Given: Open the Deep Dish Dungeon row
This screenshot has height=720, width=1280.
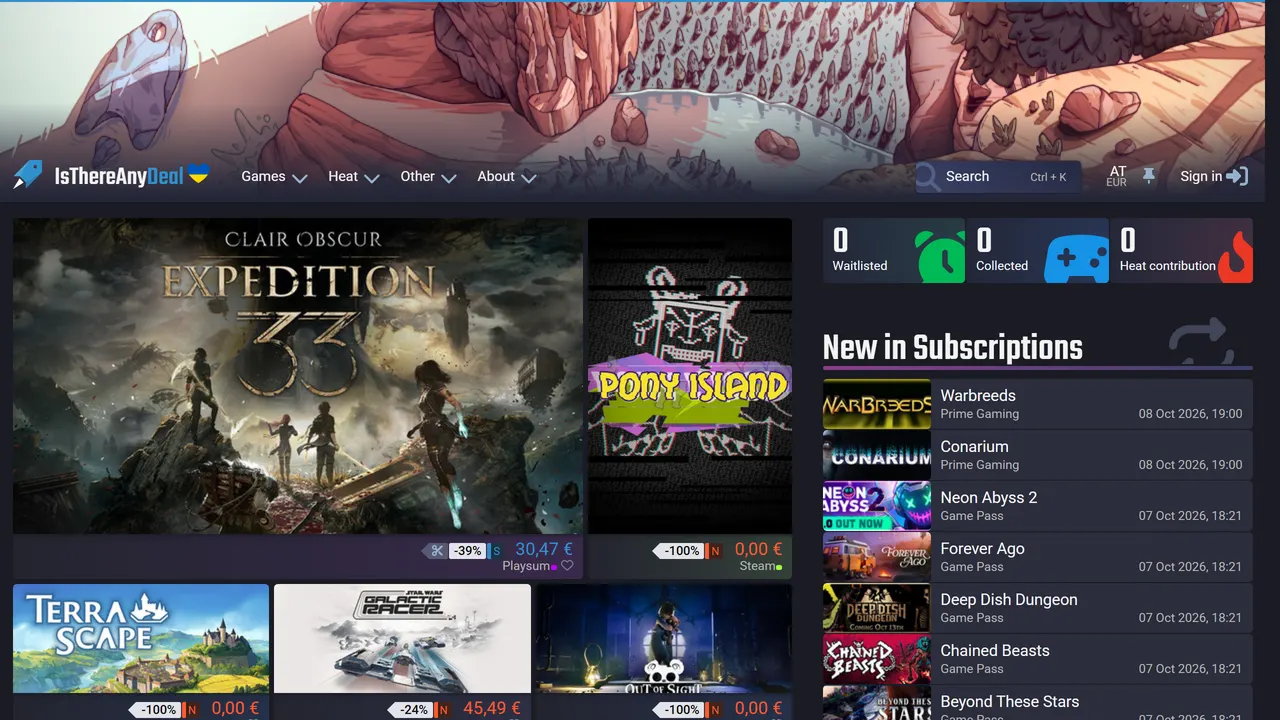Looking at the screenshot, I should pos(1038,608).
